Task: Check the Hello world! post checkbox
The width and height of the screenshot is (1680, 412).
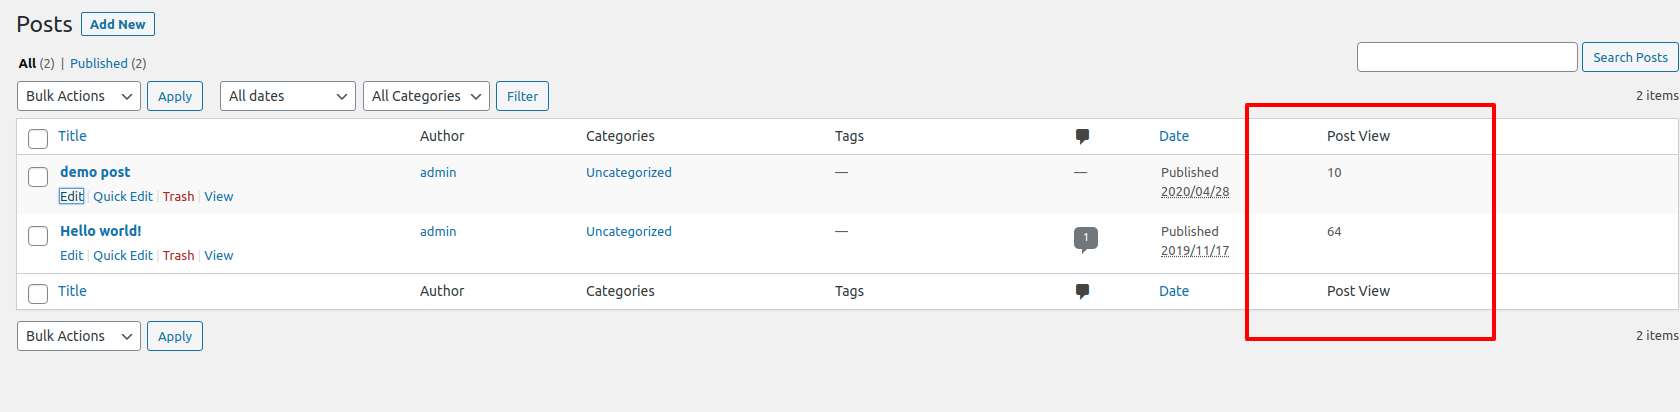Action: [x=38, y=236]
